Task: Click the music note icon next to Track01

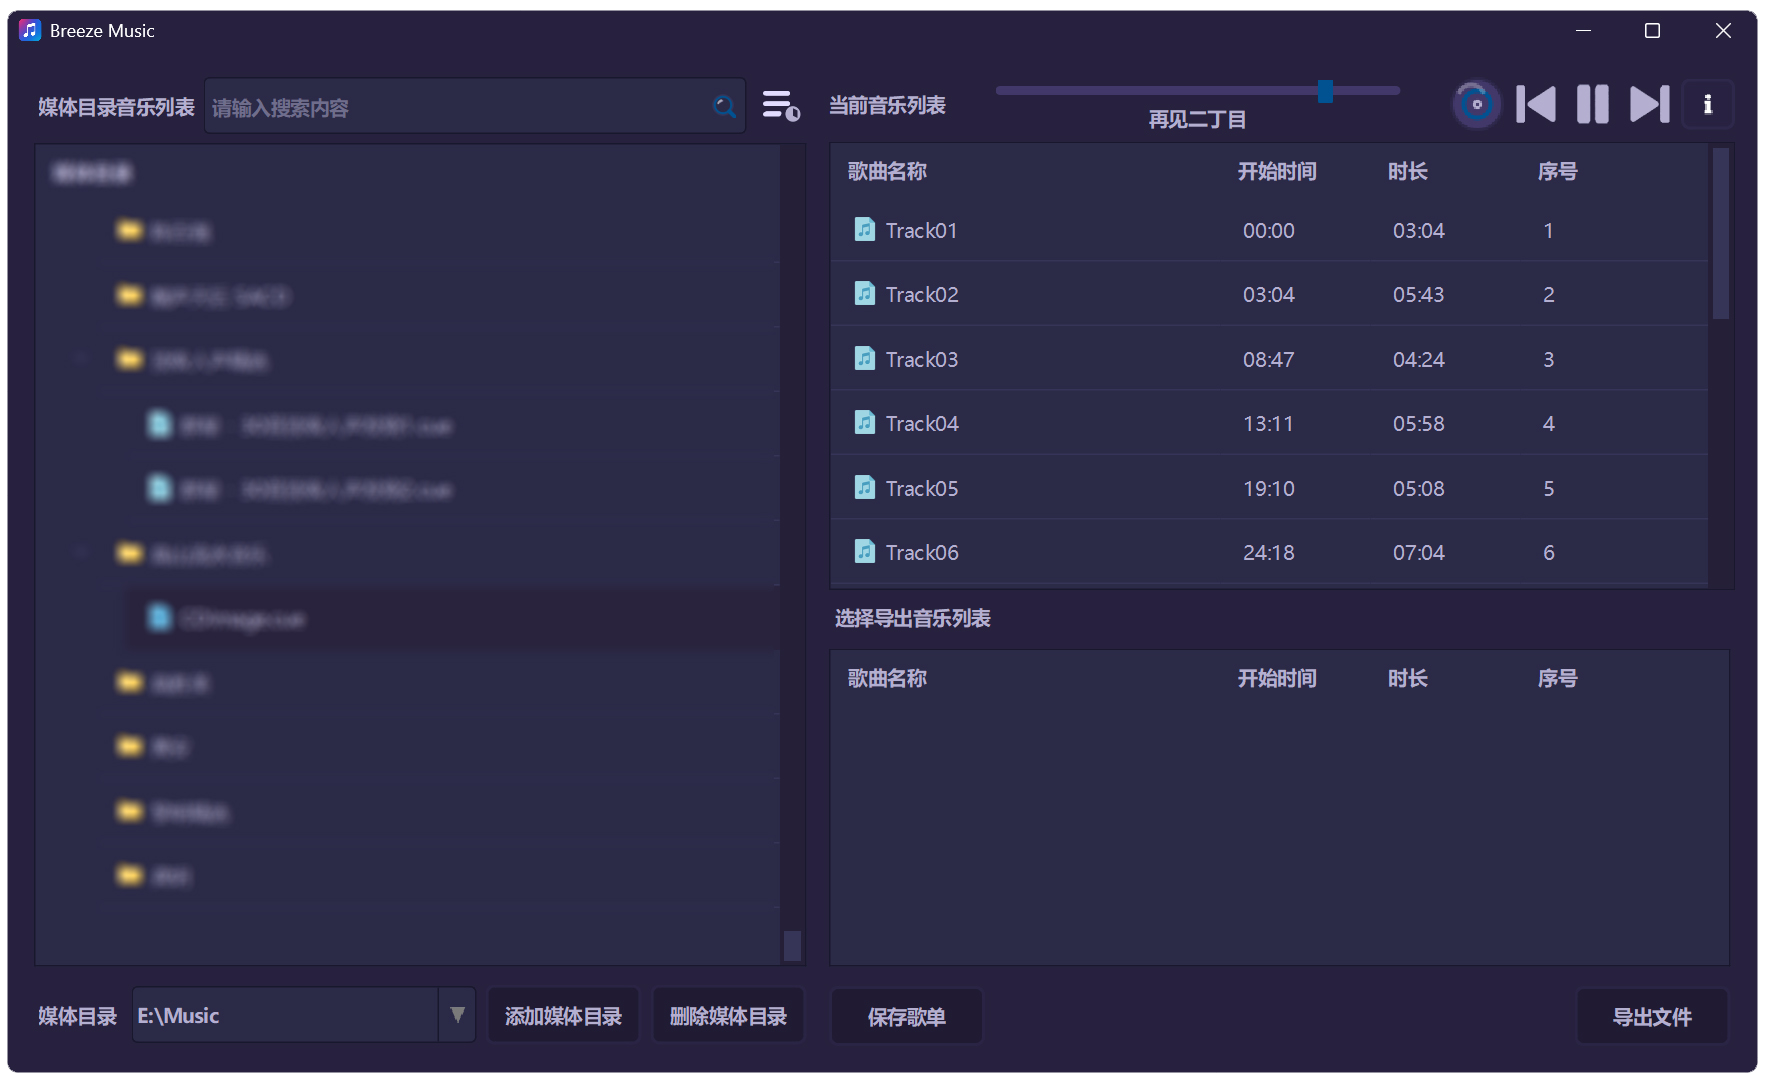Action: click(x=863, y=229)
